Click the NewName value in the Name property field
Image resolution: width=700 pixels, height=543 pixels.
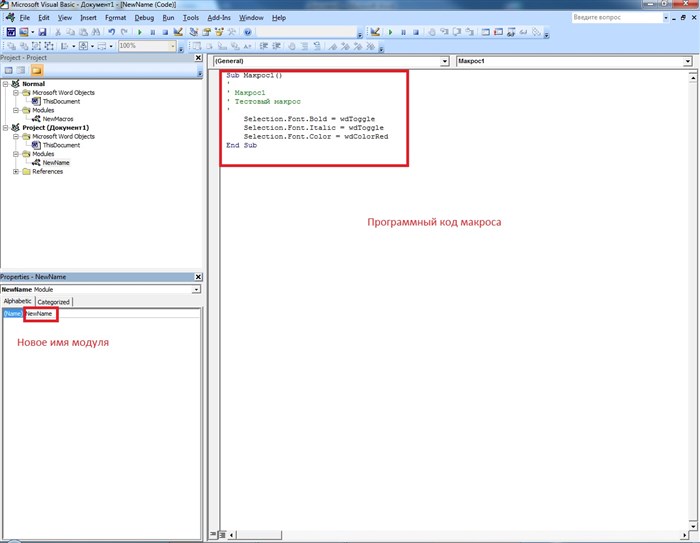pos(39,314)
